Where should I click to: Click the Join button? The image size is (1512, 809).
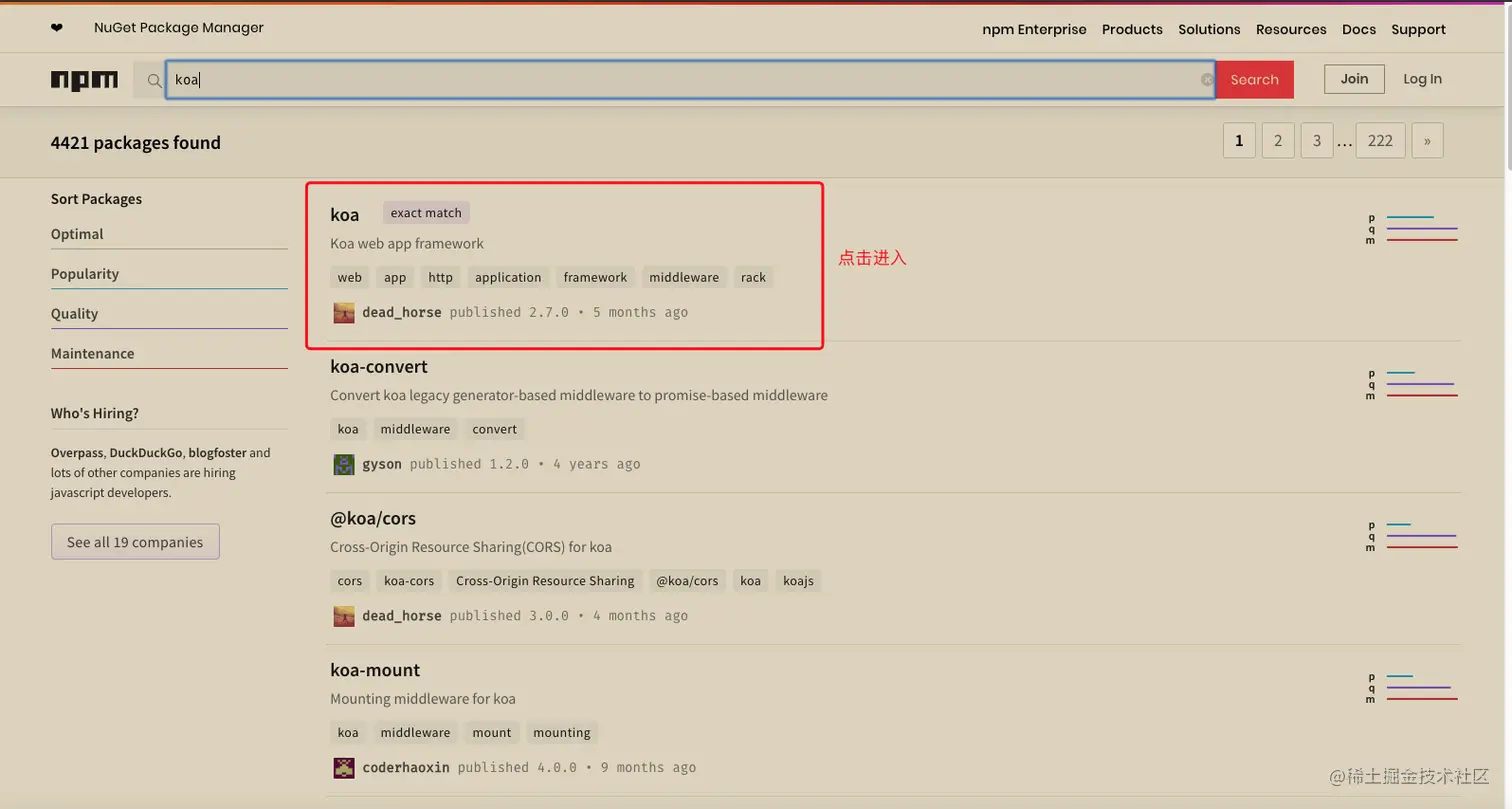click(x=1354, y=79)
